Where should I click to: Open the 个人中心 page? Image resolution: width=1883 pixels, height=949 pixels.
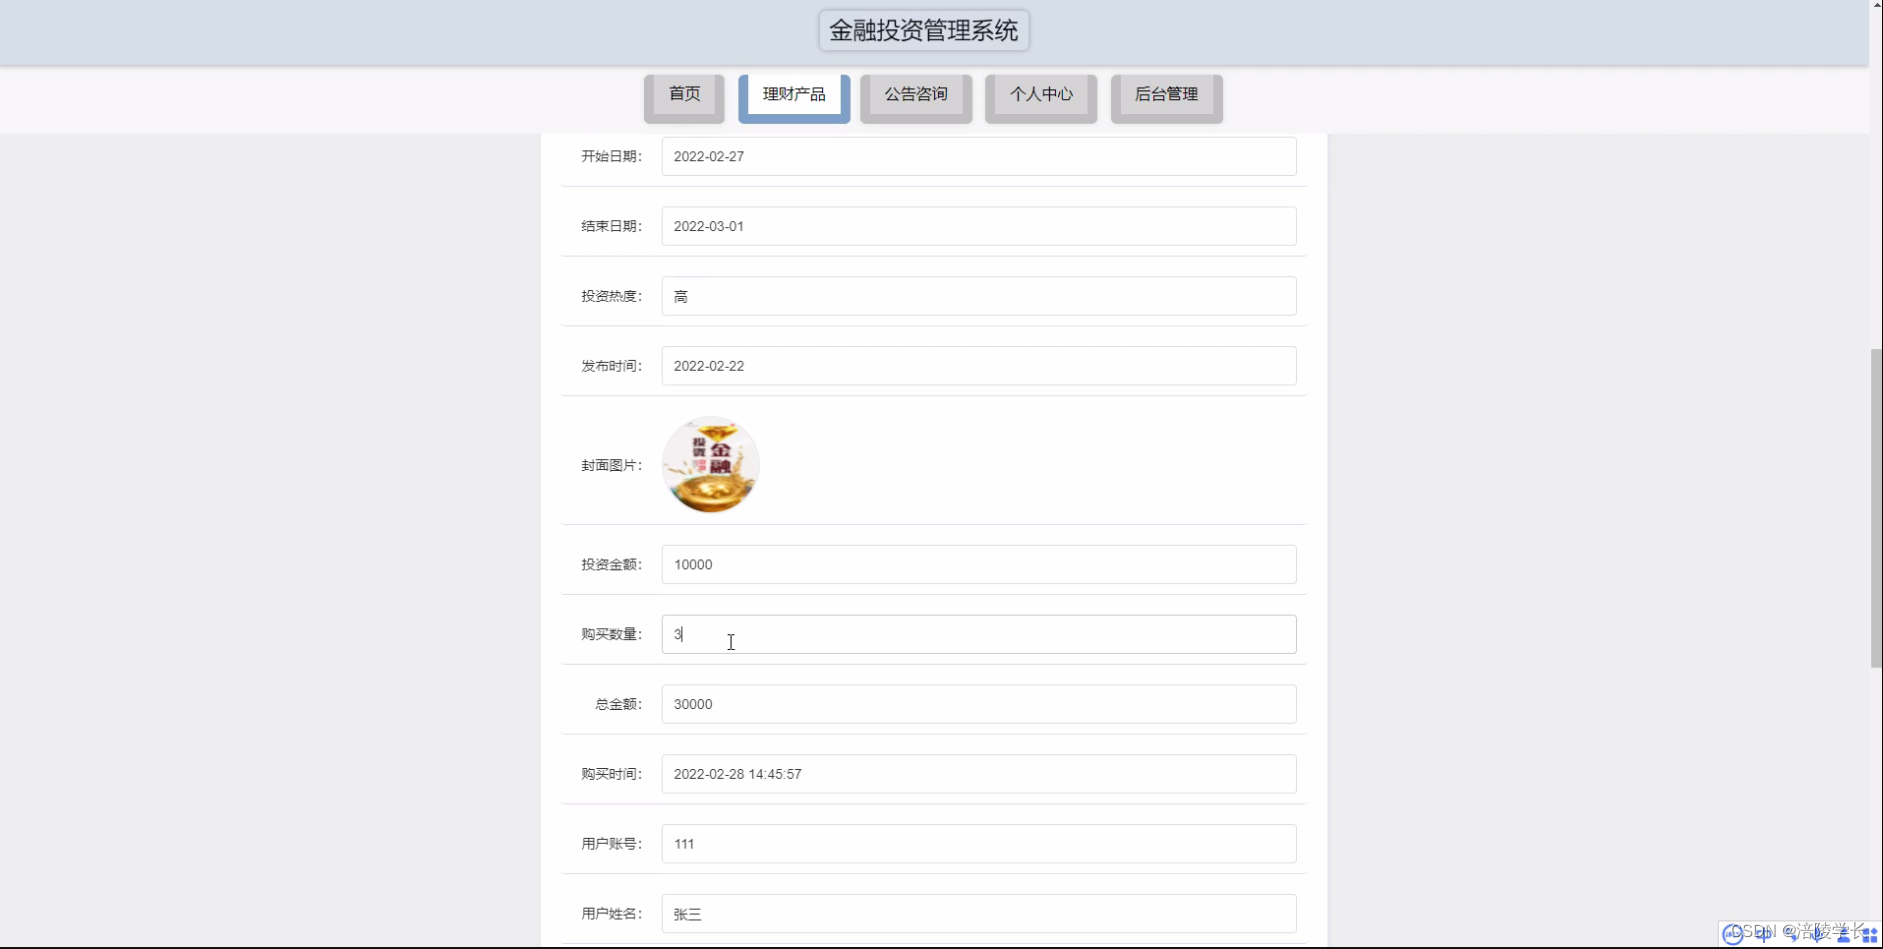(x=1041, y=95)
